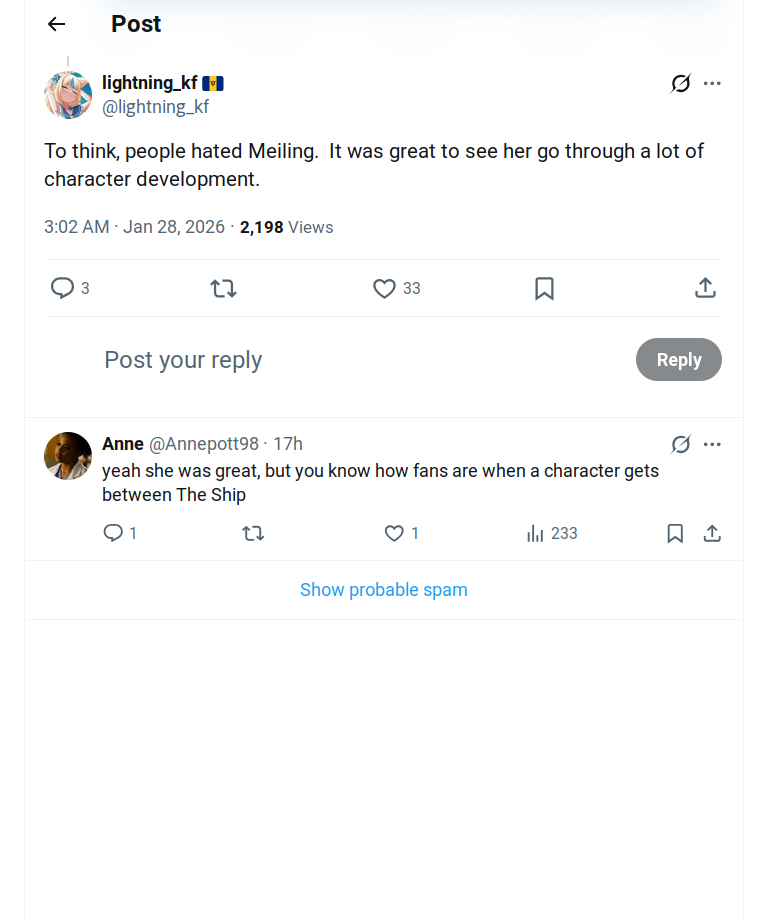Viewport: 773px width, 919px height.
Task: Like Anne's reply
Action: point(395,533)
